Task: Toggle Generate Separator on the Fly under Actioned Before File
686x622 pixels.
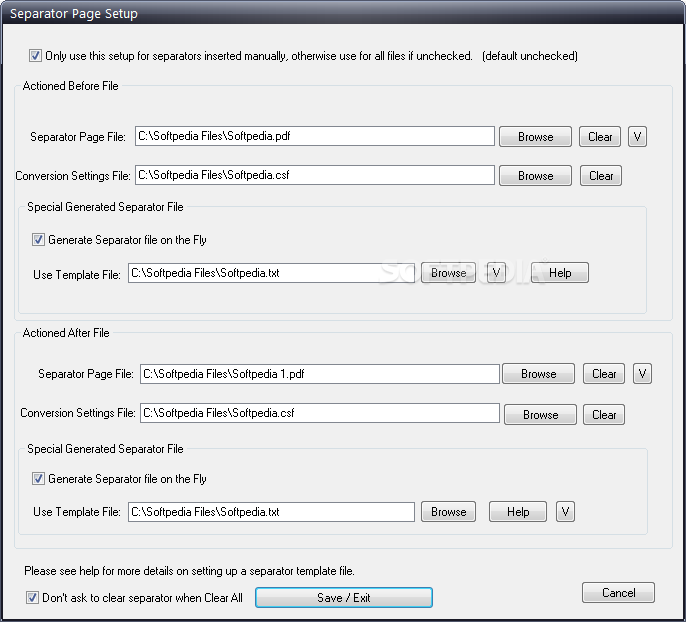Action: point(39,240)
